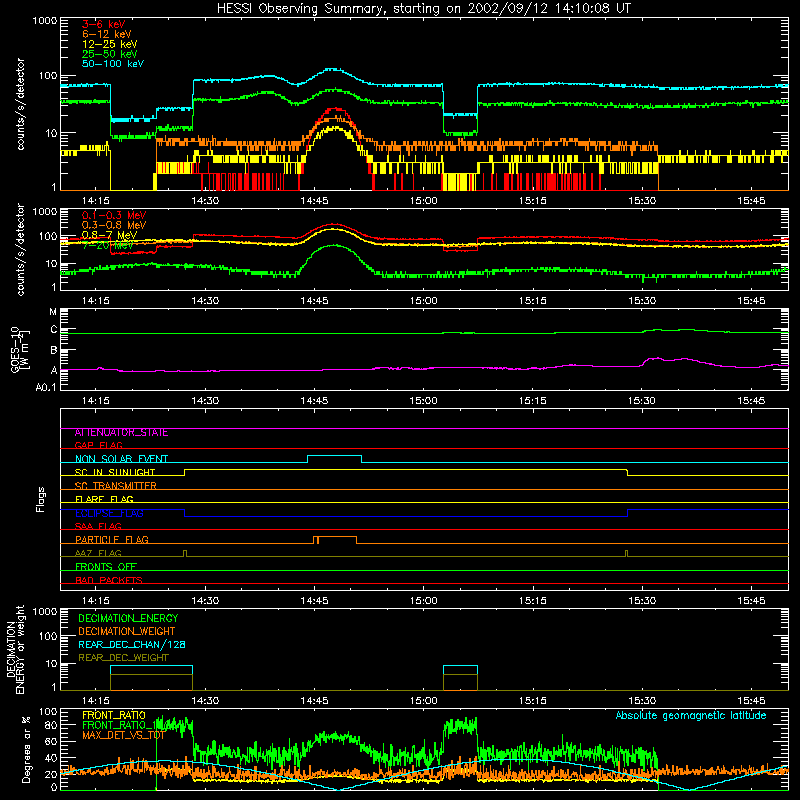Select the PARTICLE_FLAG label
The width and height of the screenshot is (800, 800).
(x=112, y=540)
